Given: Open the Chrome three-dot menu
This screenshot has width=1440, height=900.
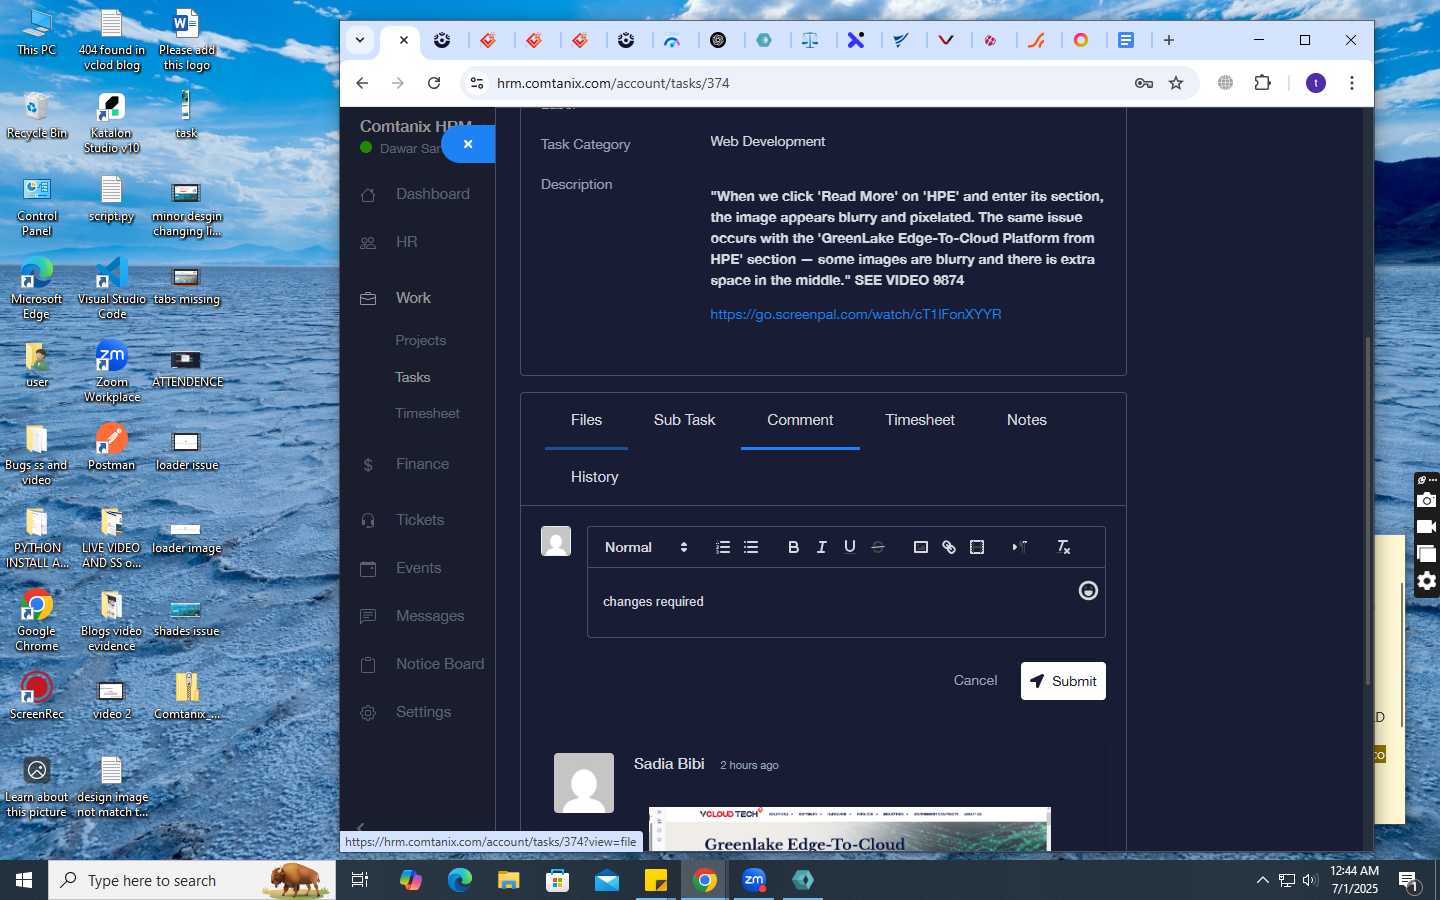Looking at the screenshot, I should [1352, 83].
